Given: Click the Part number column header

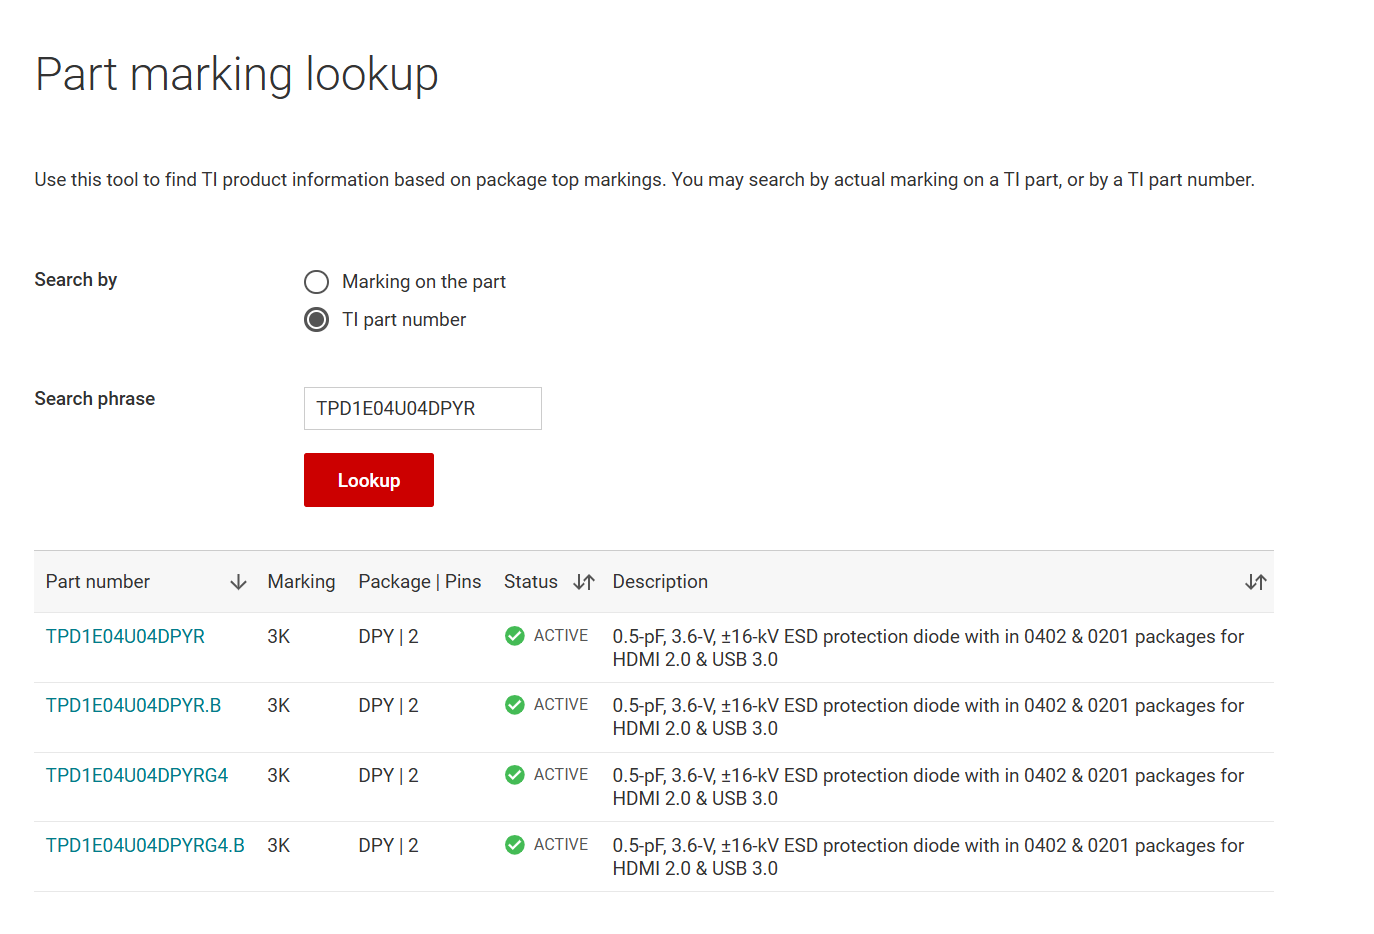Looking at the screenshot, I should pyautogui.click(x=98, y=582).
